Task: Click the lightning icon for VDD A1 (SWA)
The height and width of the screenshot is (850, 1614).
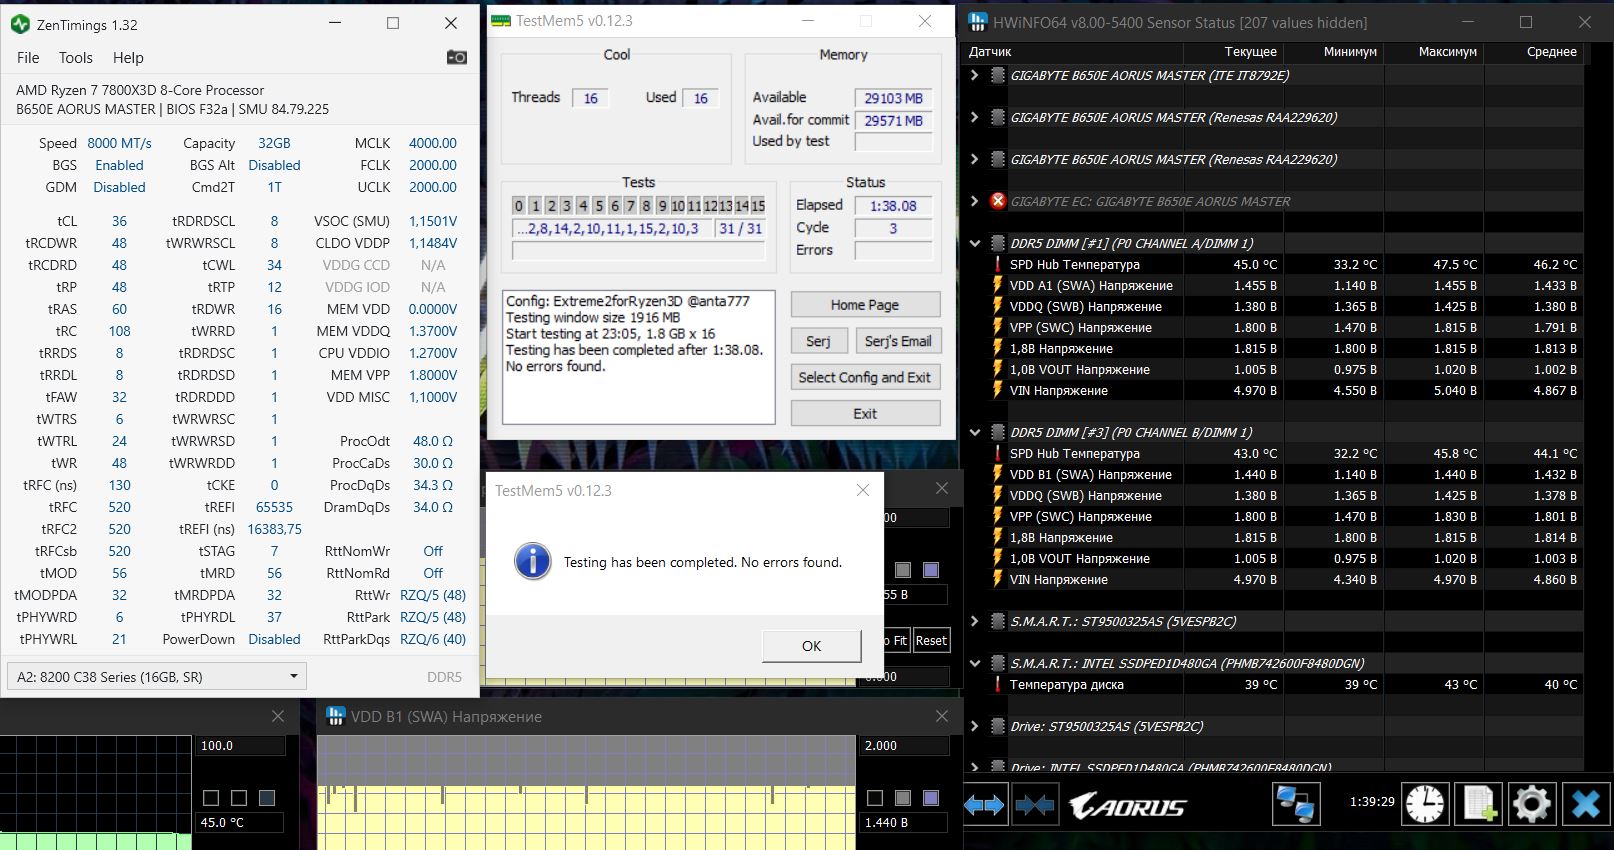Action: tap(997, 285)
